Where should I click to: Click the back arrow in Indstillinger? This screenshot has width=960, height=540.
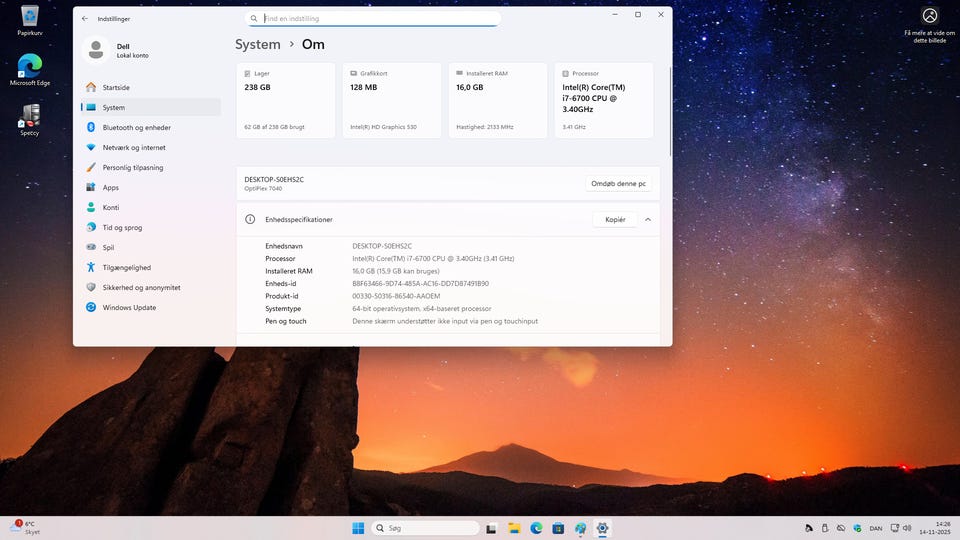point(85,18)
